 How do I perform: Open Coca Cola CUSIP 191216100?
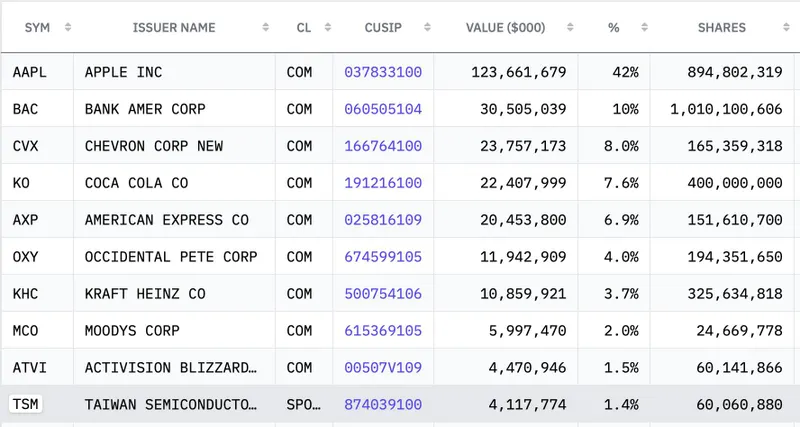click(x=383, y=183)
